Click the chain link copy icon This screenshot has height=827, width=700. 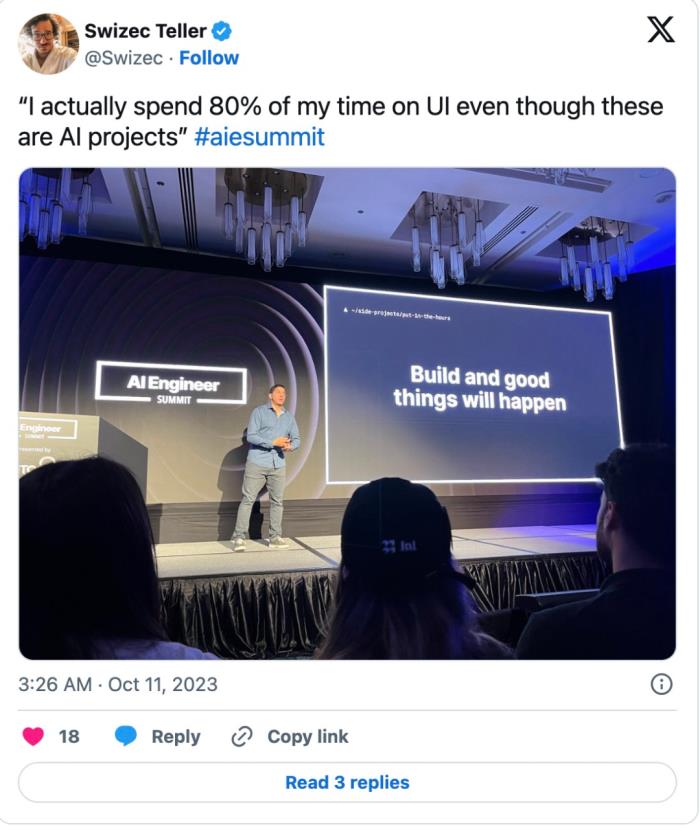(242, 737)
